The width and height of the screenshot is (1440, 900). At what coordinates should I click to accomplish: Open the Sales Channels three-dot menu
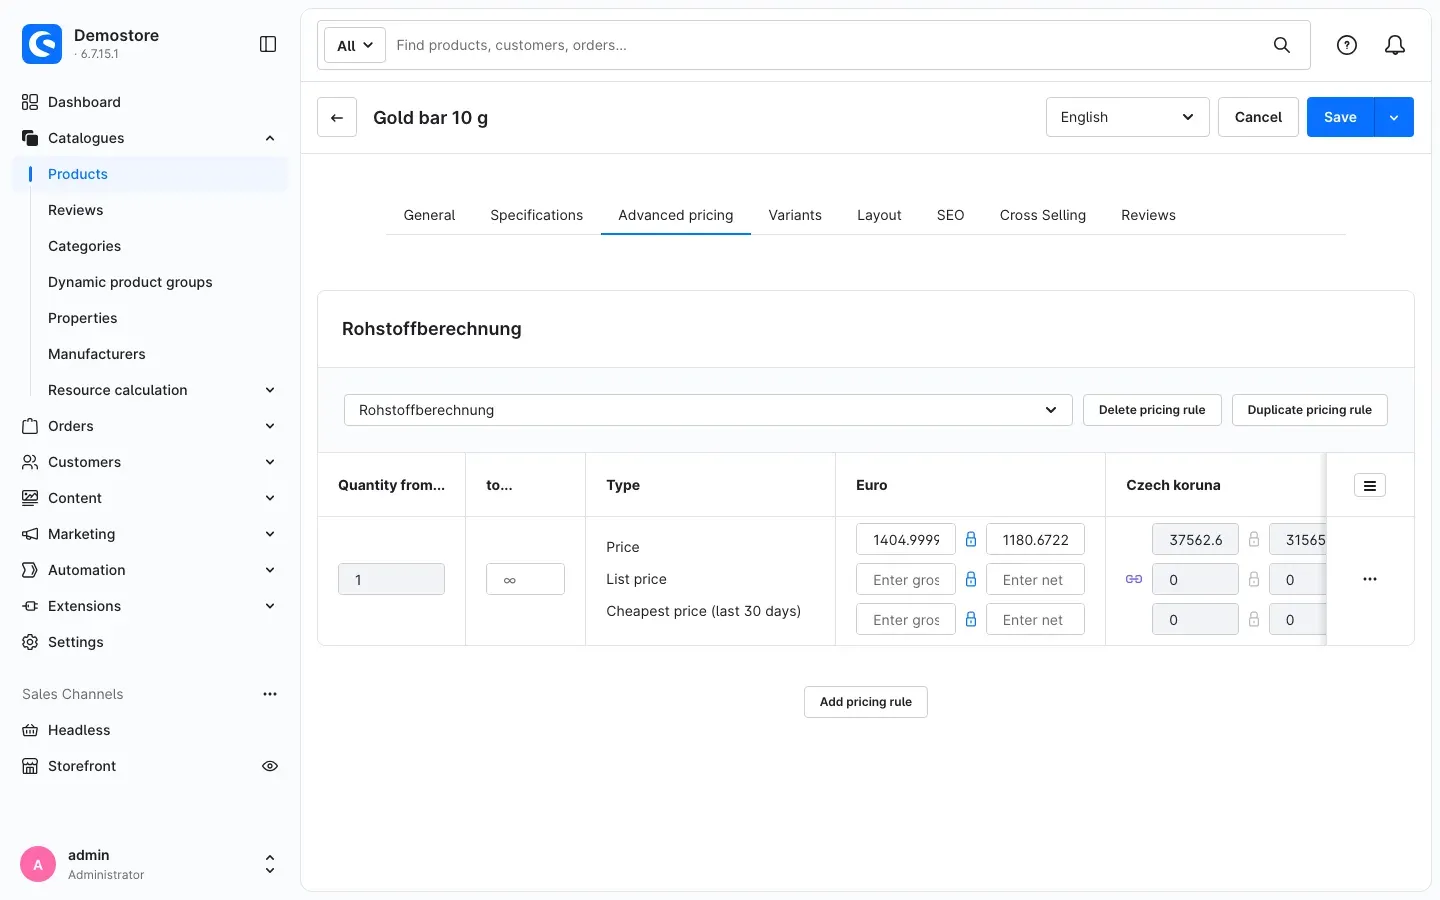[x=270, y=694]
